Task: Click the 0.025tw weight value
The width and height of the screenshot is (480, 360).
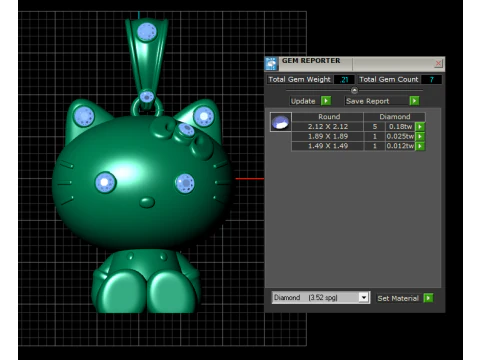Action: [400, 136]
